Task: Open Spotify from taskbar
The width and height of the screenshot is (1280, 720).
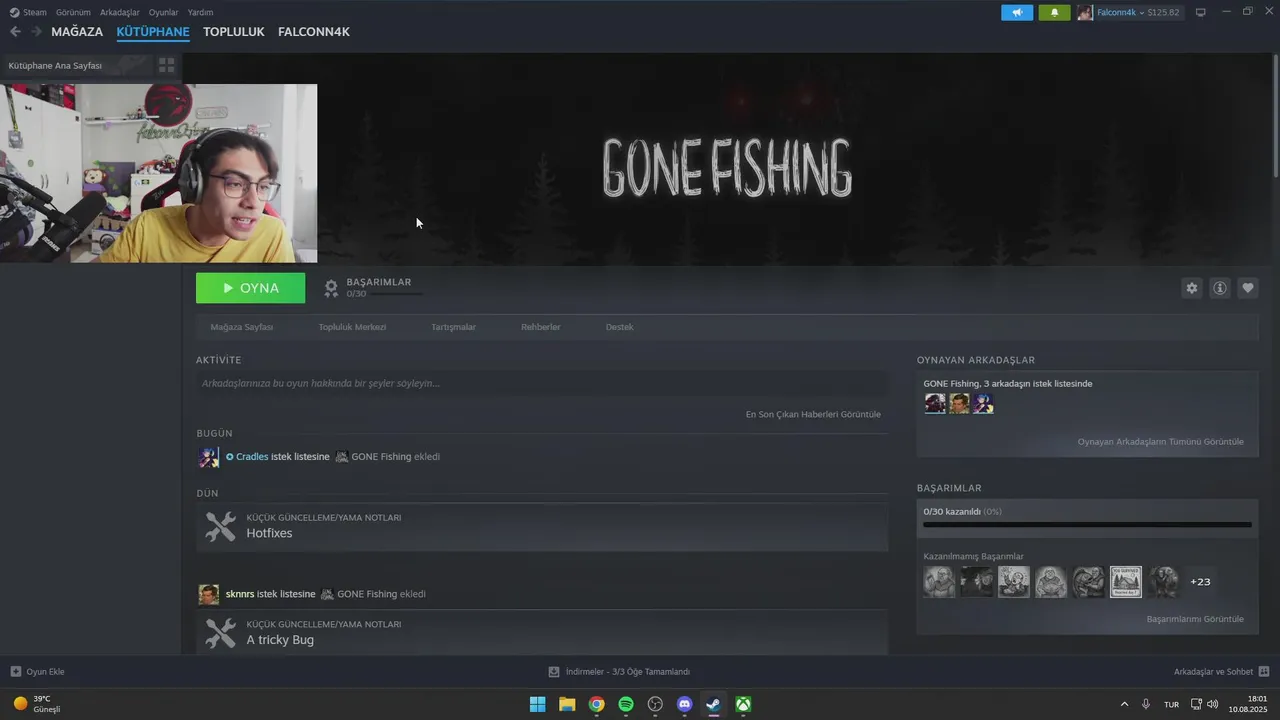Action: coord(626,704)
